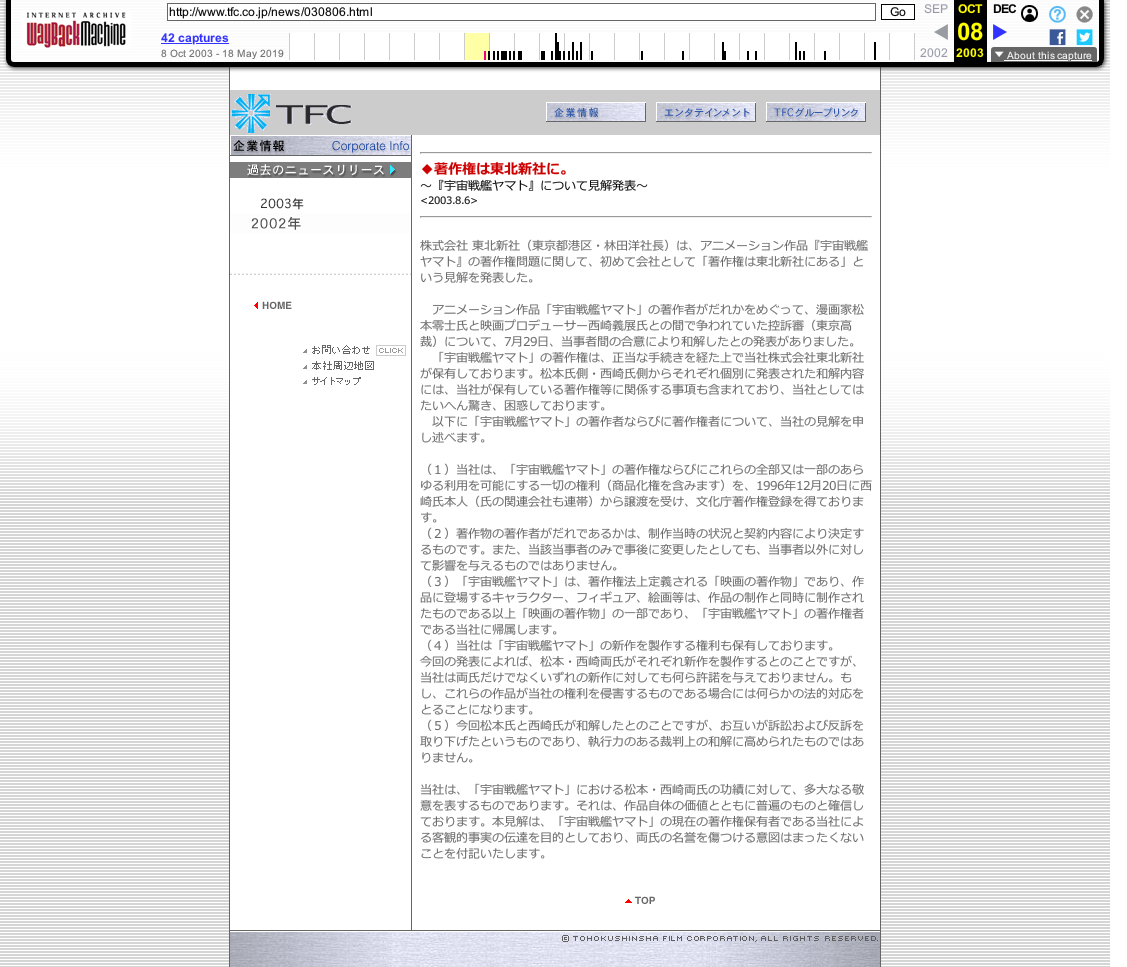The height and width of the screenshot is (967, 1127).
Task: Open 企業情報 navigation tab
Action: tap(596, 113)
